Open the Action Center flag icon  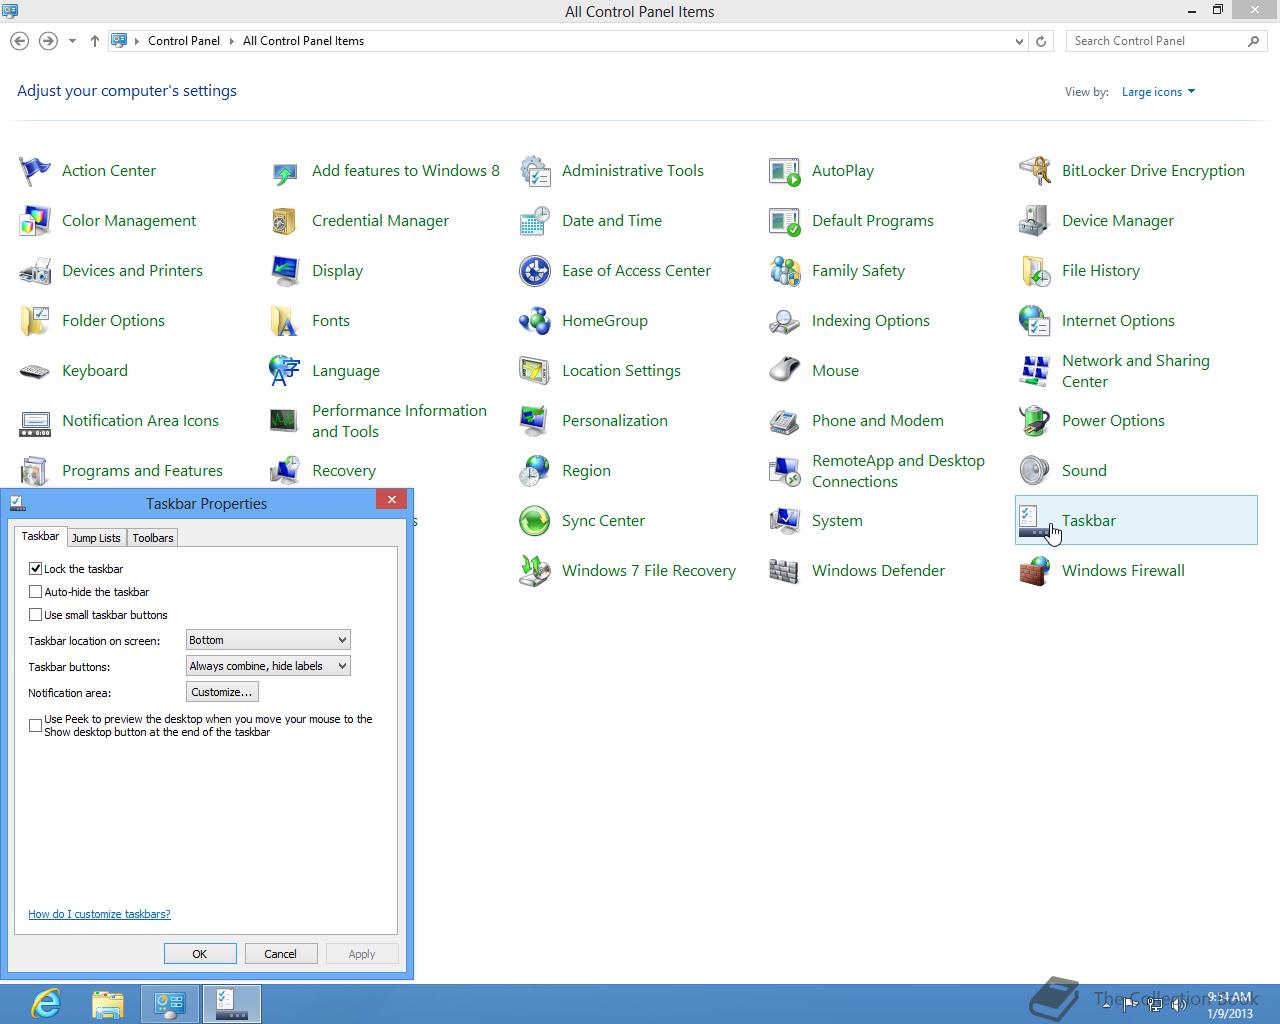[35, 171]
